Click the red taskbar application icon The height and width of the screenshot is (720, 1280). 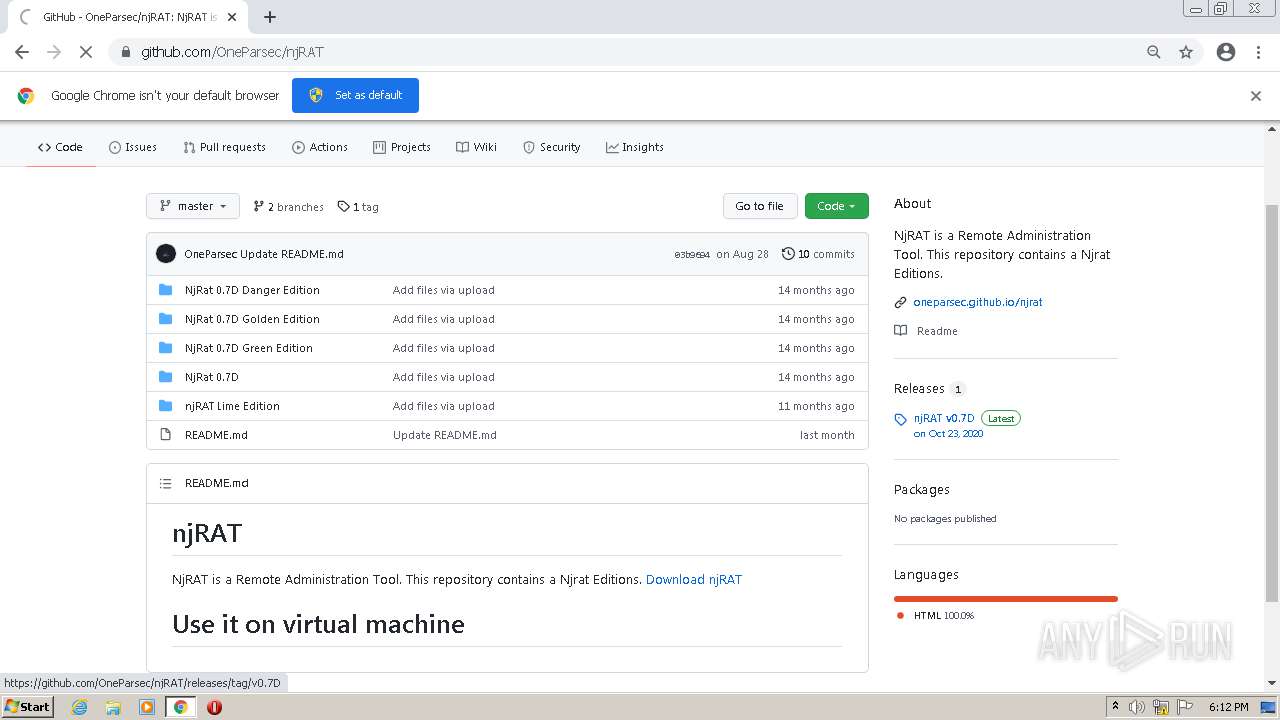214,707
